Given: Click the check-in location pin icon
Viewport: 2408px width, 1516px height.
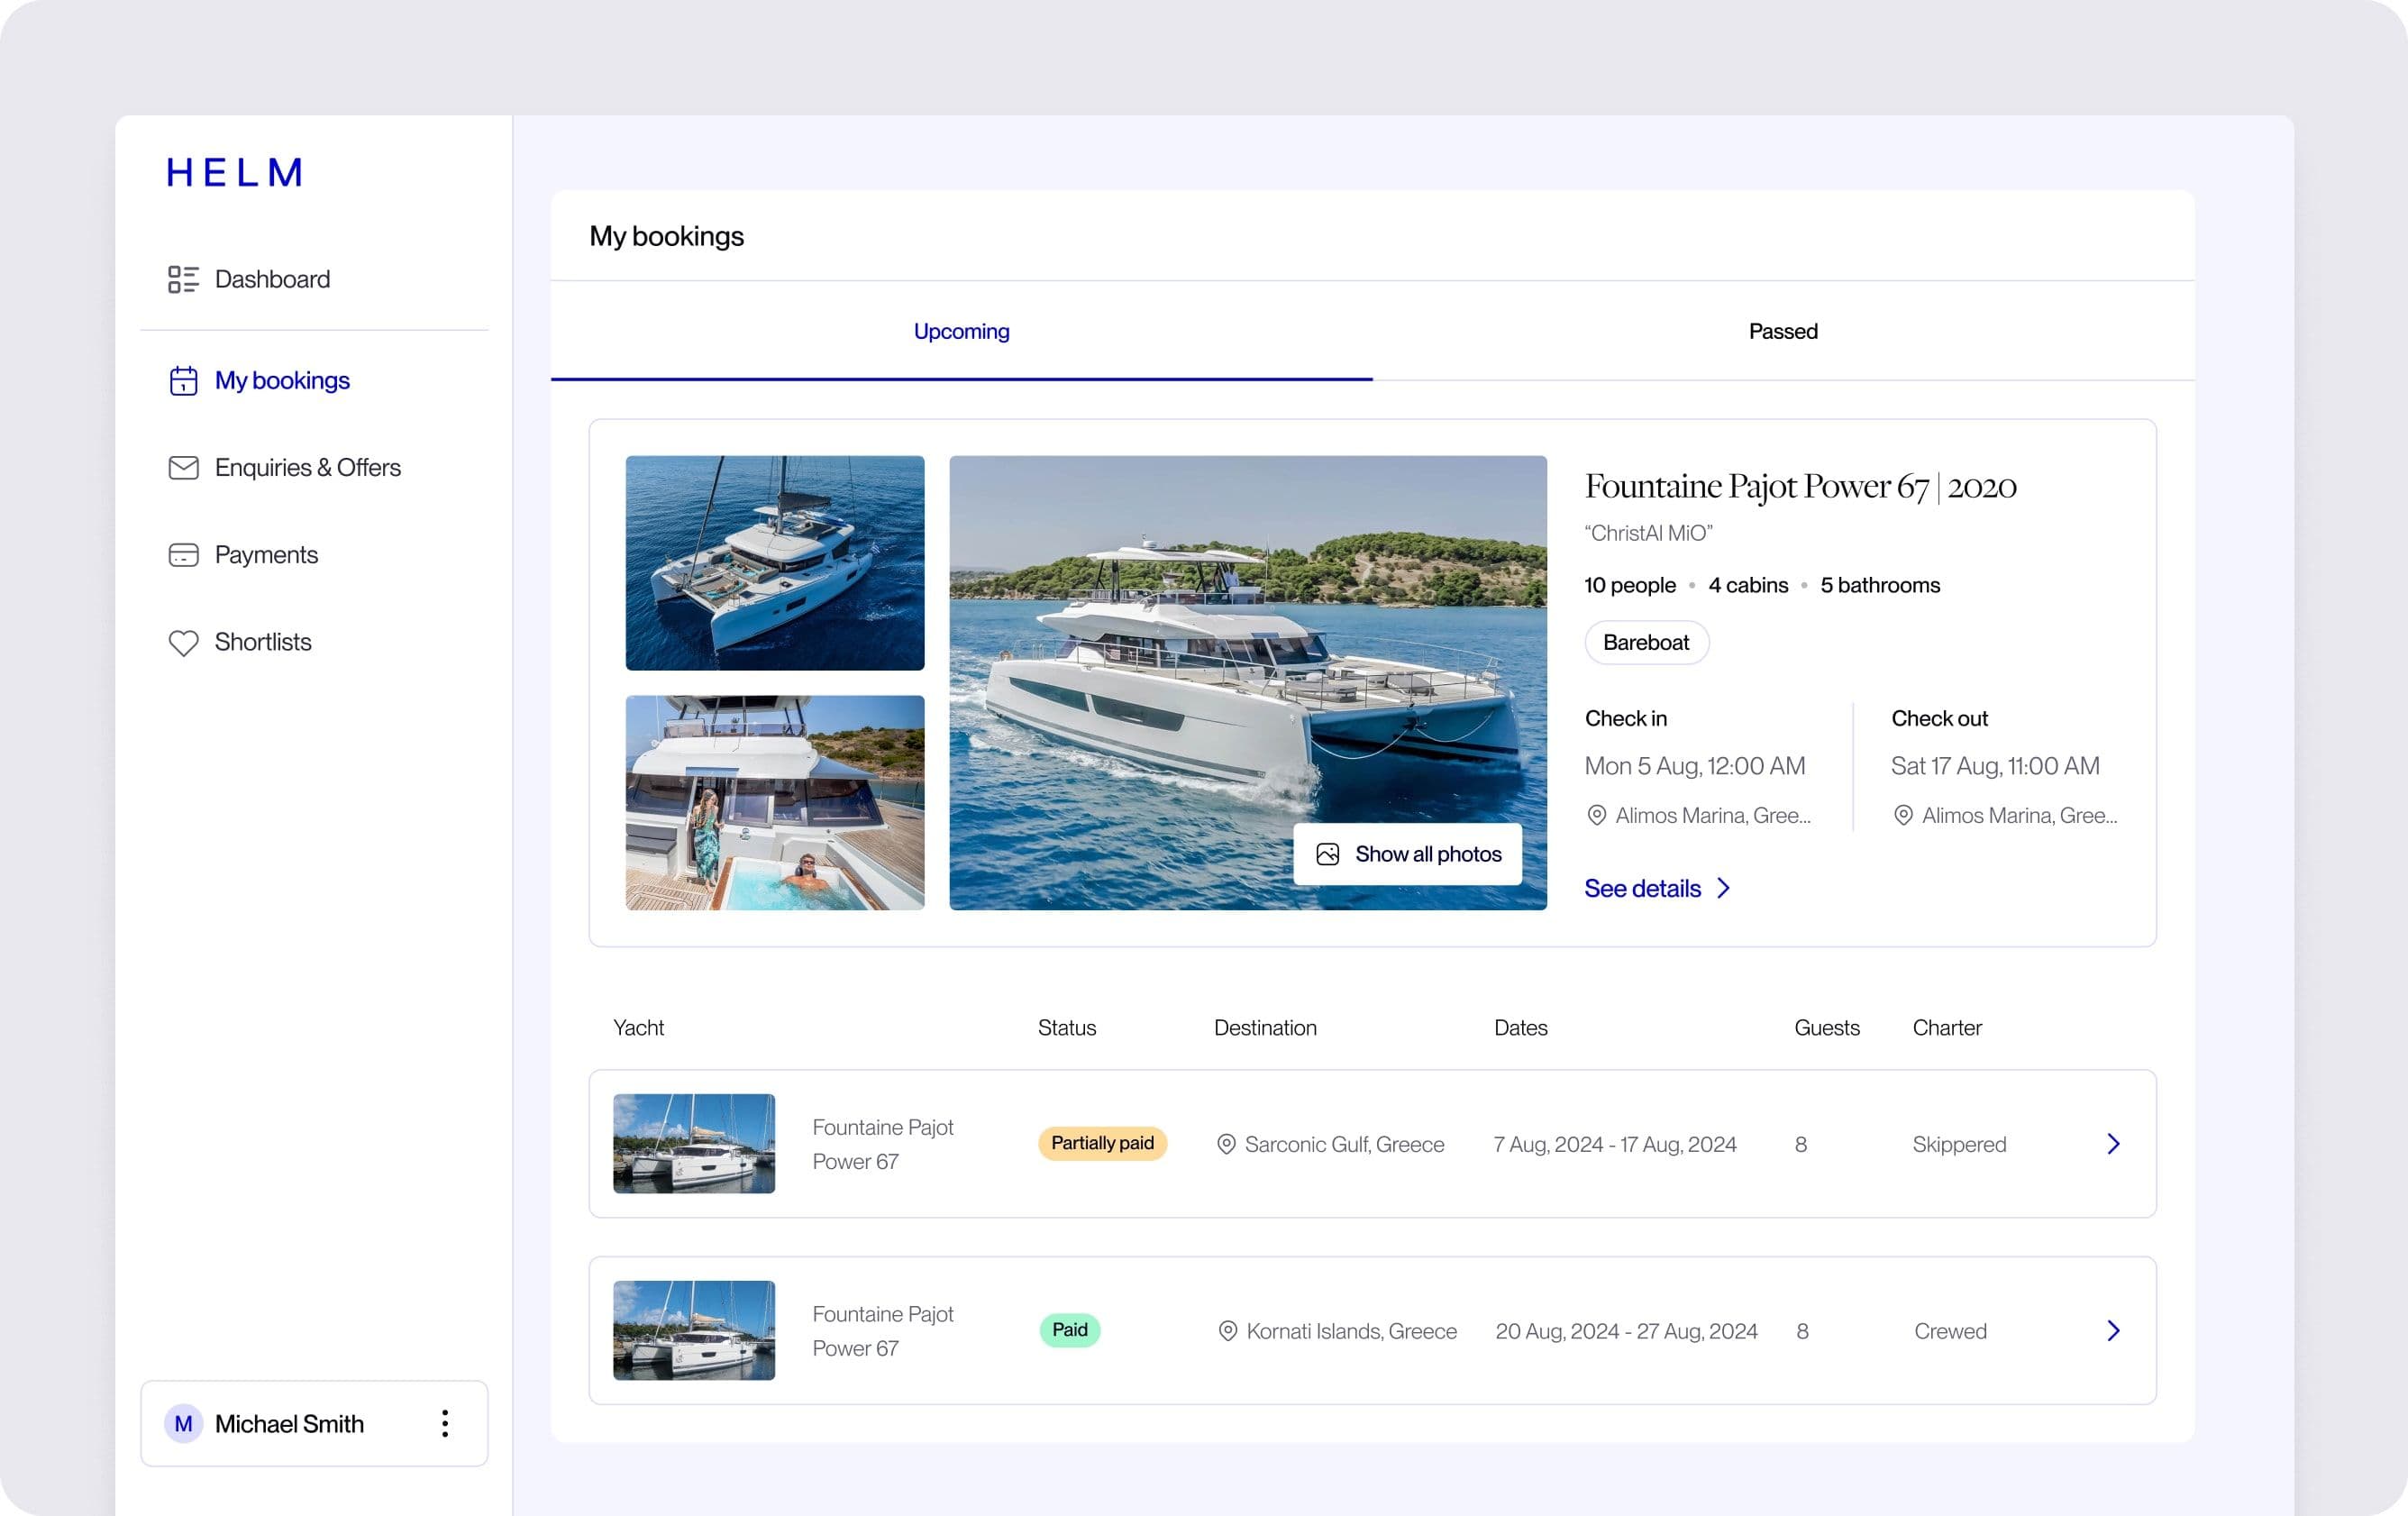Looking at the screenshot, I should click(1597, 815).
